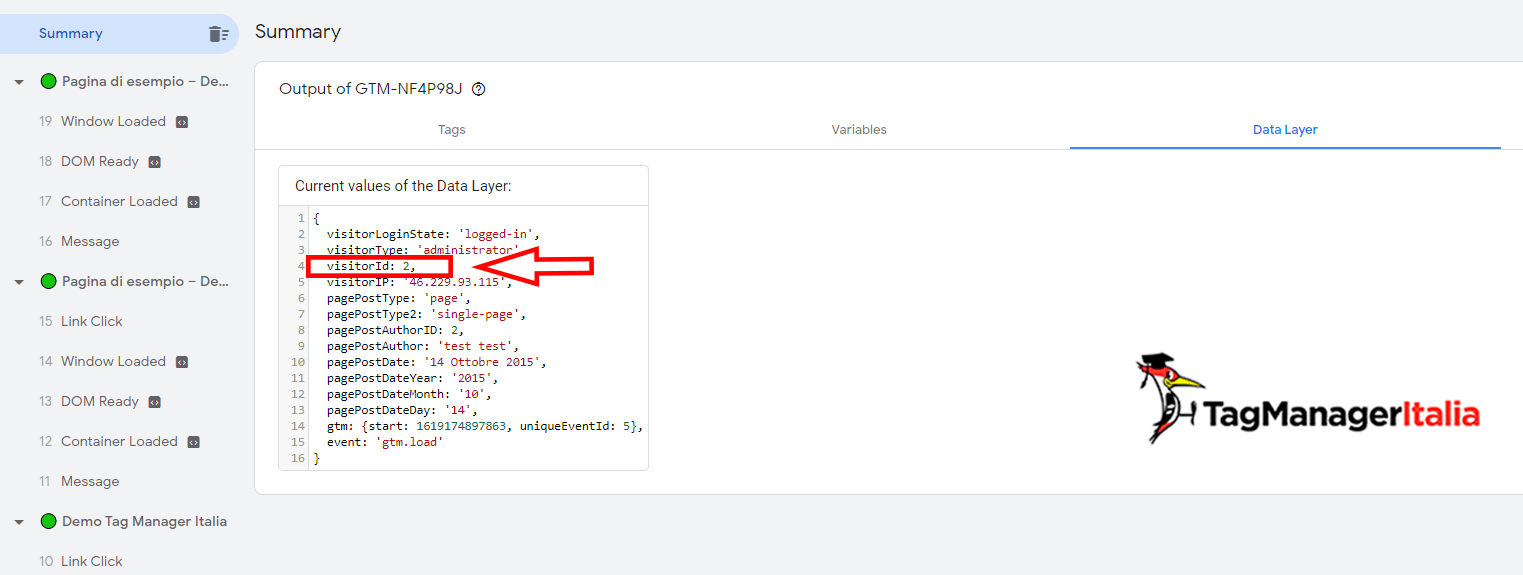Image resolution: width=1523 pixels, height=575 pixels.
Task: Select event 15 Link Click
Action: coord(91,322)
